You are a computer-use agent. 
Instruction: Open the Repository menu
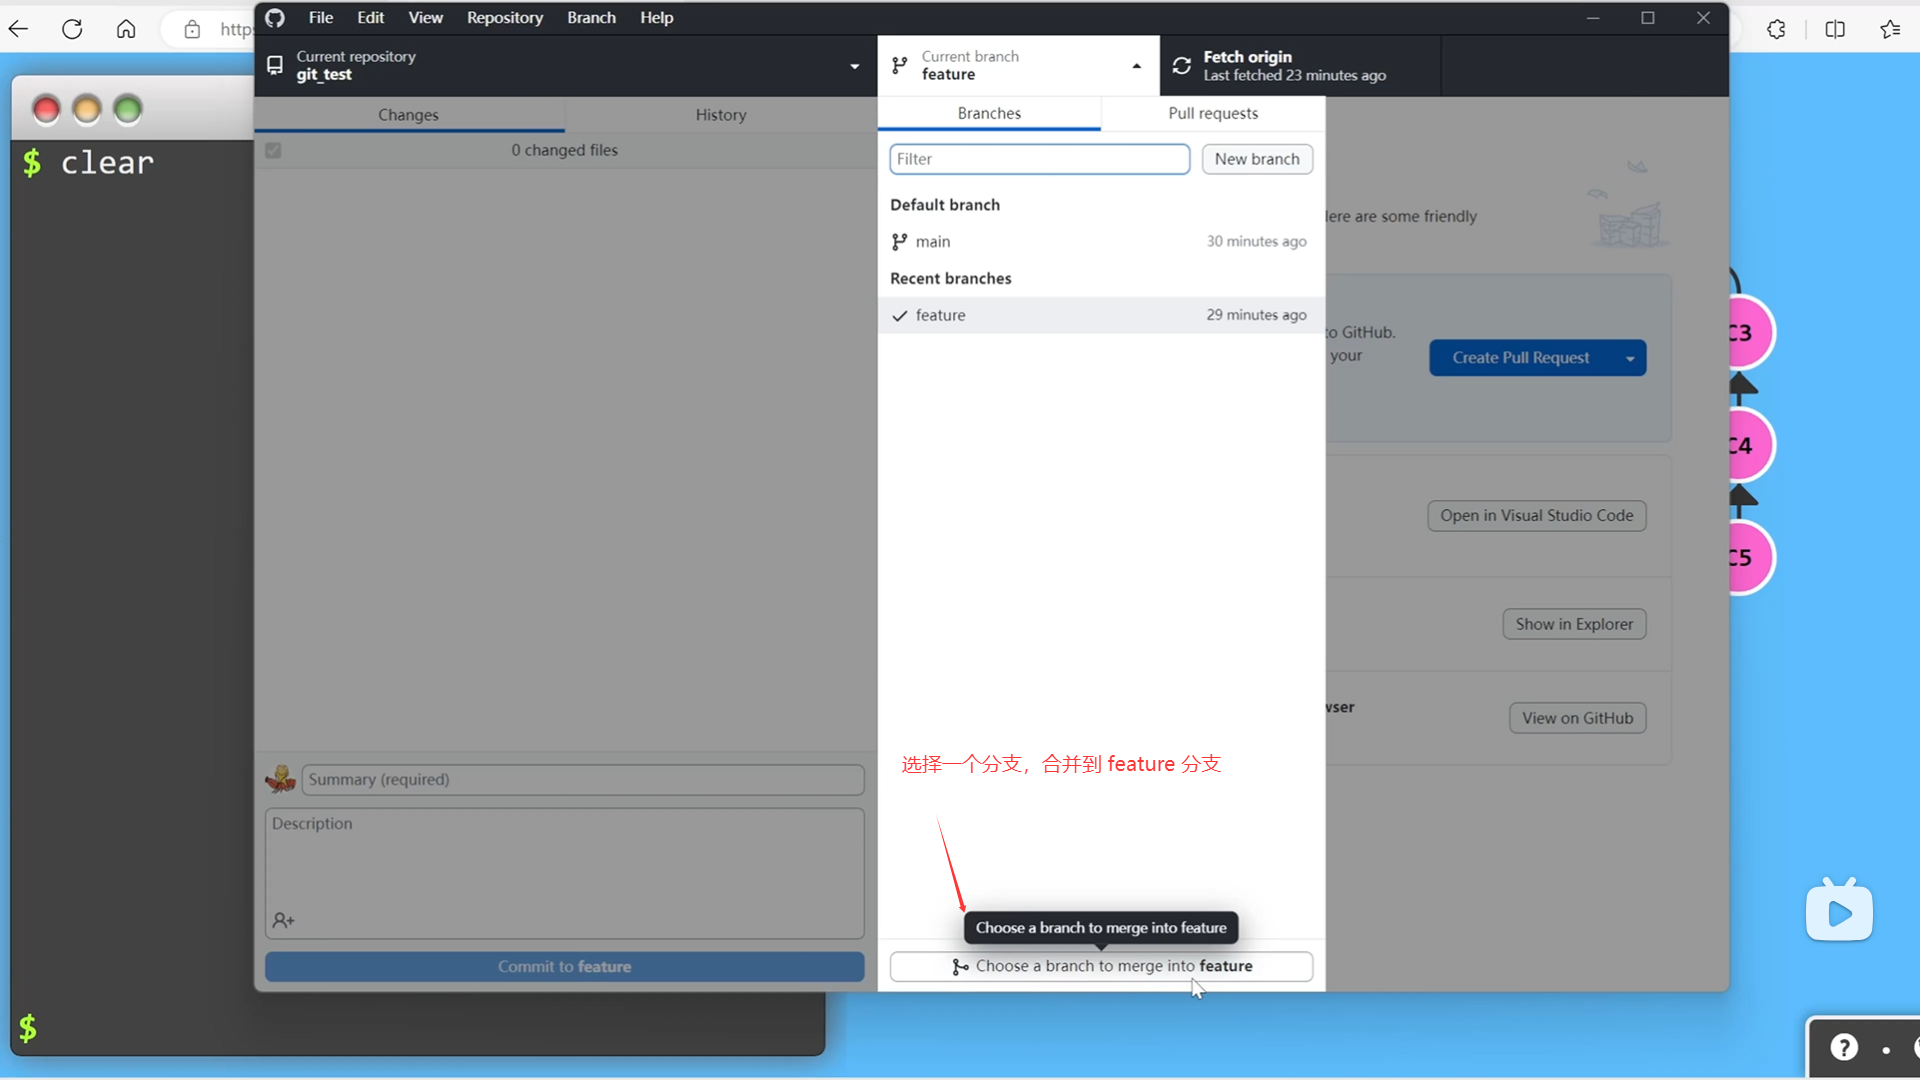tap(504, 18)
